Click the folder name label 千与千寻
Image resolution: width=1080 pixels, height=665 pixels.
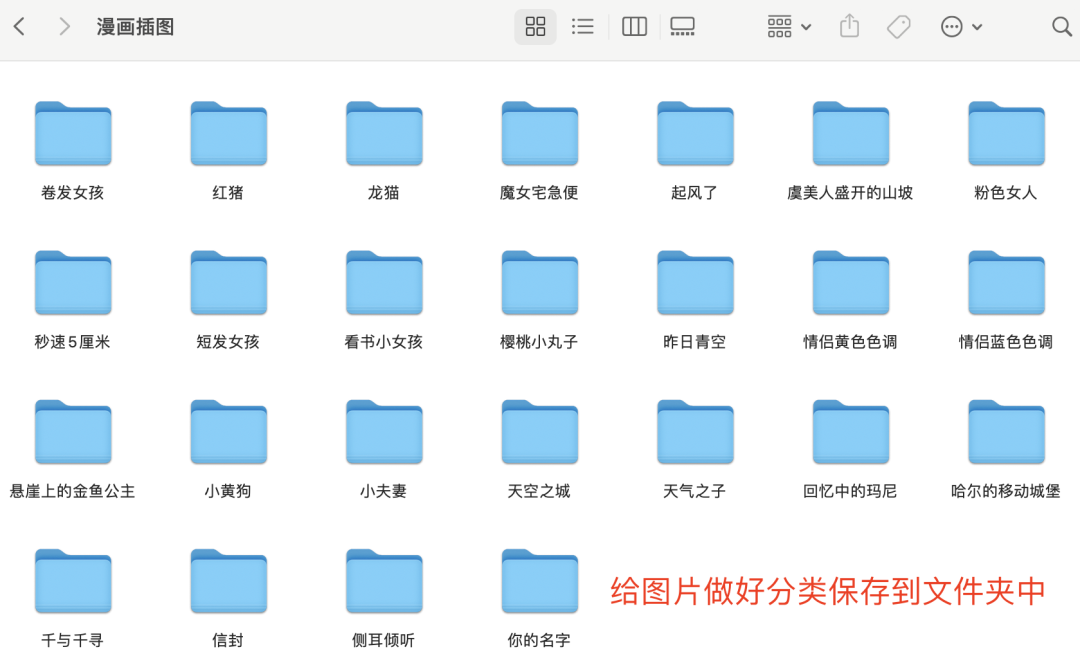(x=72, y=640)
